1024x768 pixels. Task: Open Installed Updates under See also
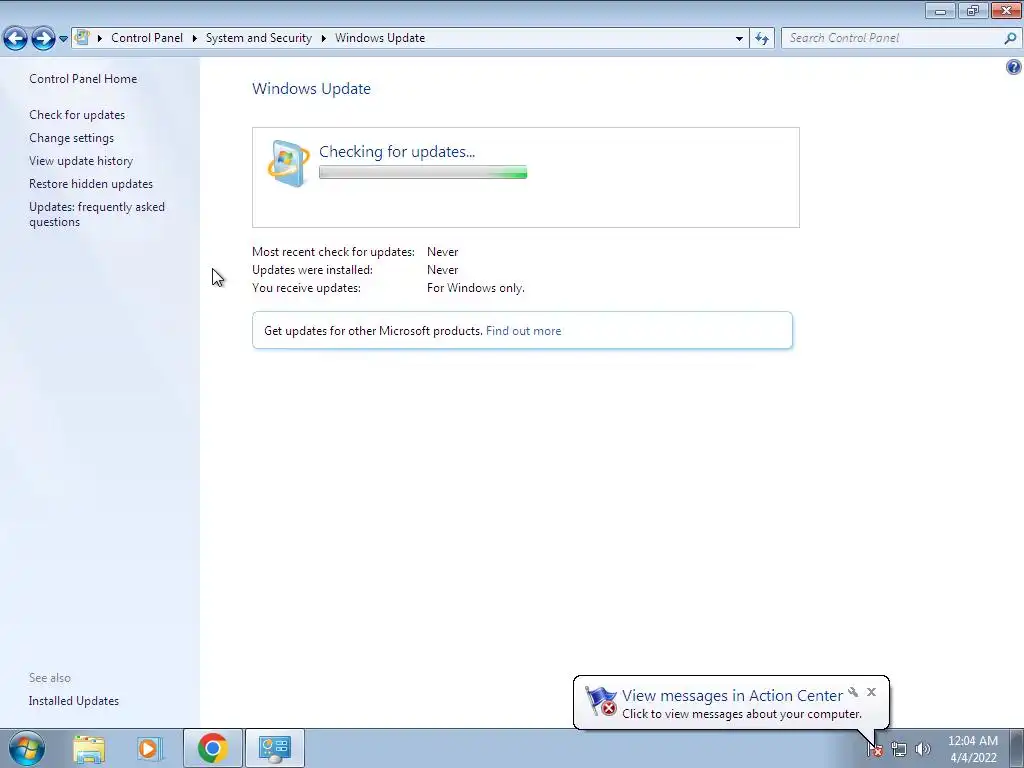coord(74,701)
